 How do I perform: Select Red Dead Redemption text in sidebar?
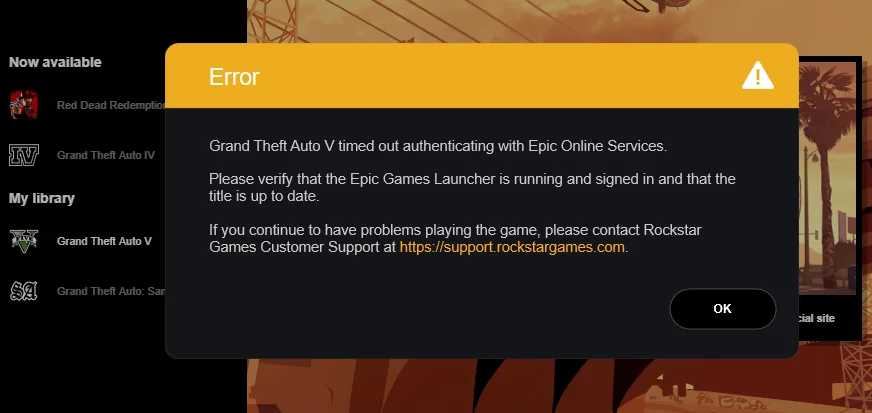[x=111, y=105]
